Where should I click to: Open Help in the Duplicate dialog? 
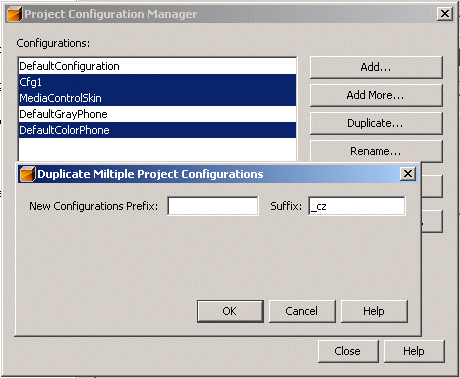[374, 311]
